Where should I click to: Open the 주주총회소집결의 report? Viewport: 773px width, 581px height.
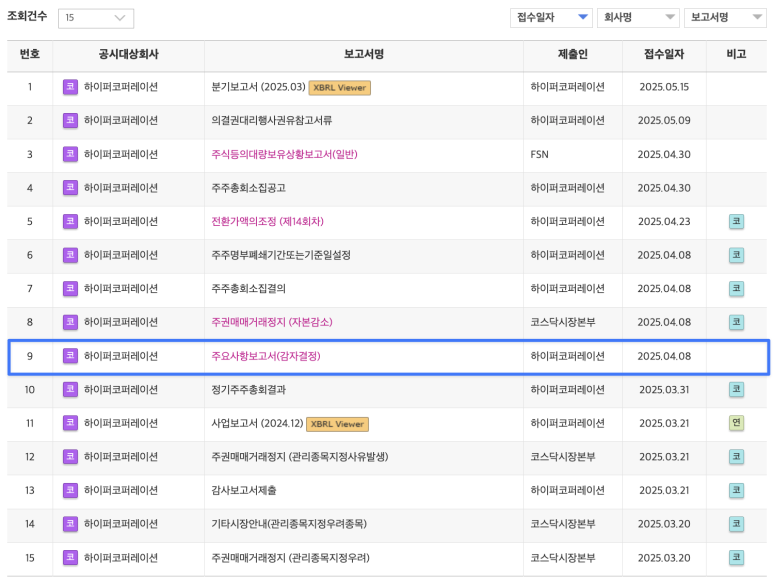(x=248, y=289)
